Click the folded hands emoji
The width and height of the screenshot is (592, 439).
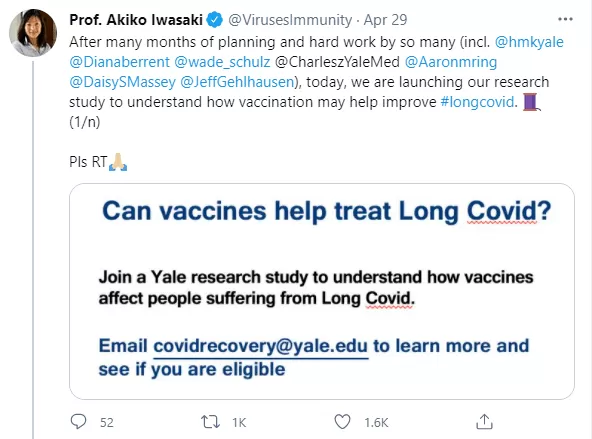[x=118, y=162]
